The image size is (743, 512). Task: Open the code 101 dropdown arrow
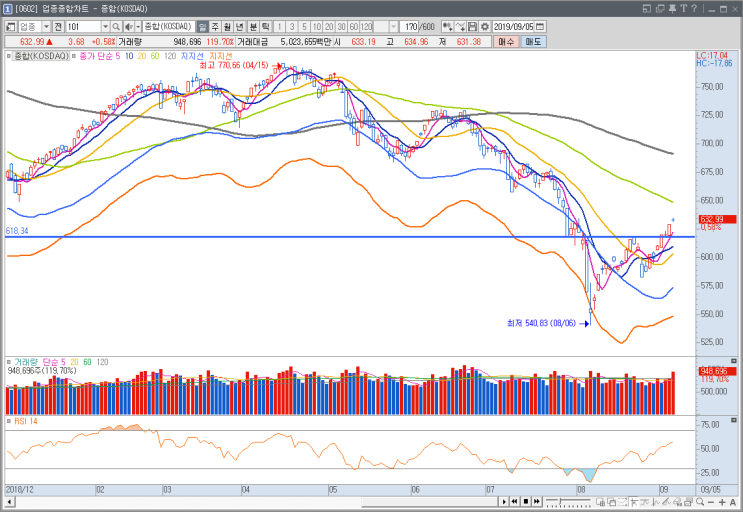tap(105, 27)
